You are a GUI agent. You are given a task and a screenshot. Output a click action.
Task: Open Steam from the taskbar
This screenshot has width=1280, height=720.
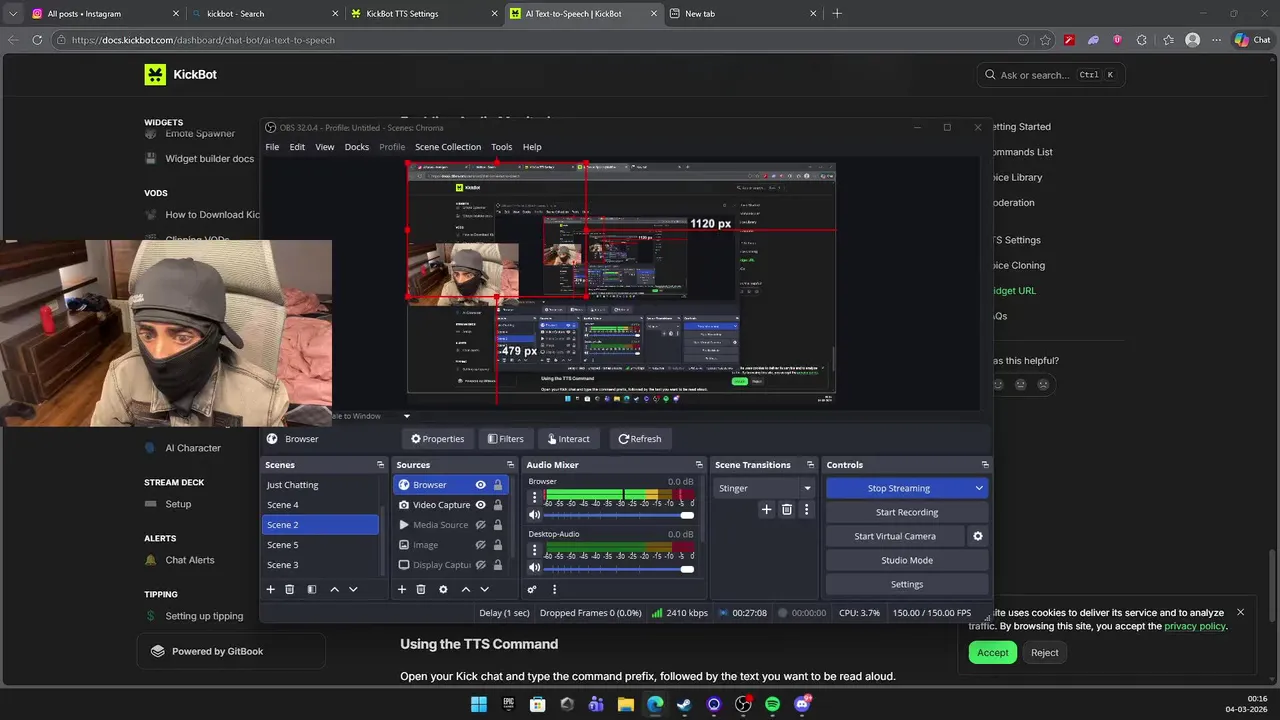684,704
